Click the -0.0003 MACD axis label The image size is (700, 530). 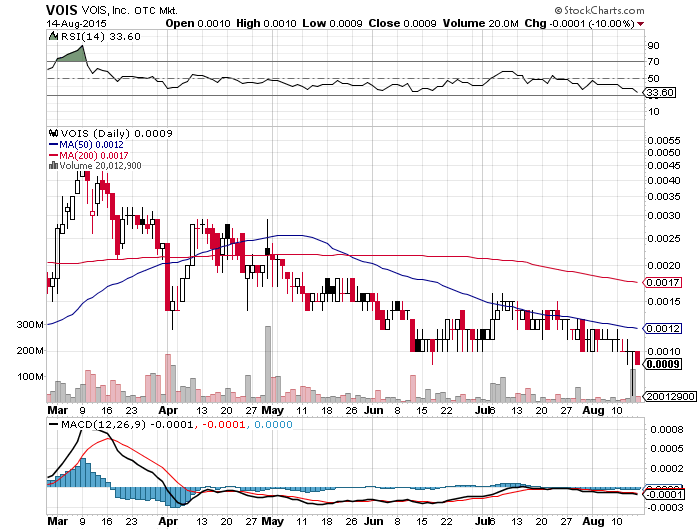click(x=665, y=508)
